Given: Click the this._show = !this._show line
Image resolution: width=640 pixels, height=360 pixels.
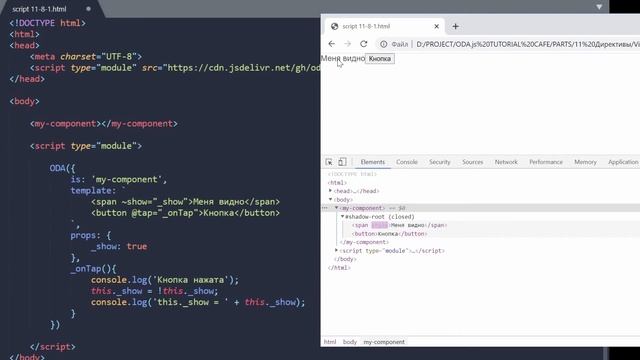Looking at the screenshot, I should [155, 291].
